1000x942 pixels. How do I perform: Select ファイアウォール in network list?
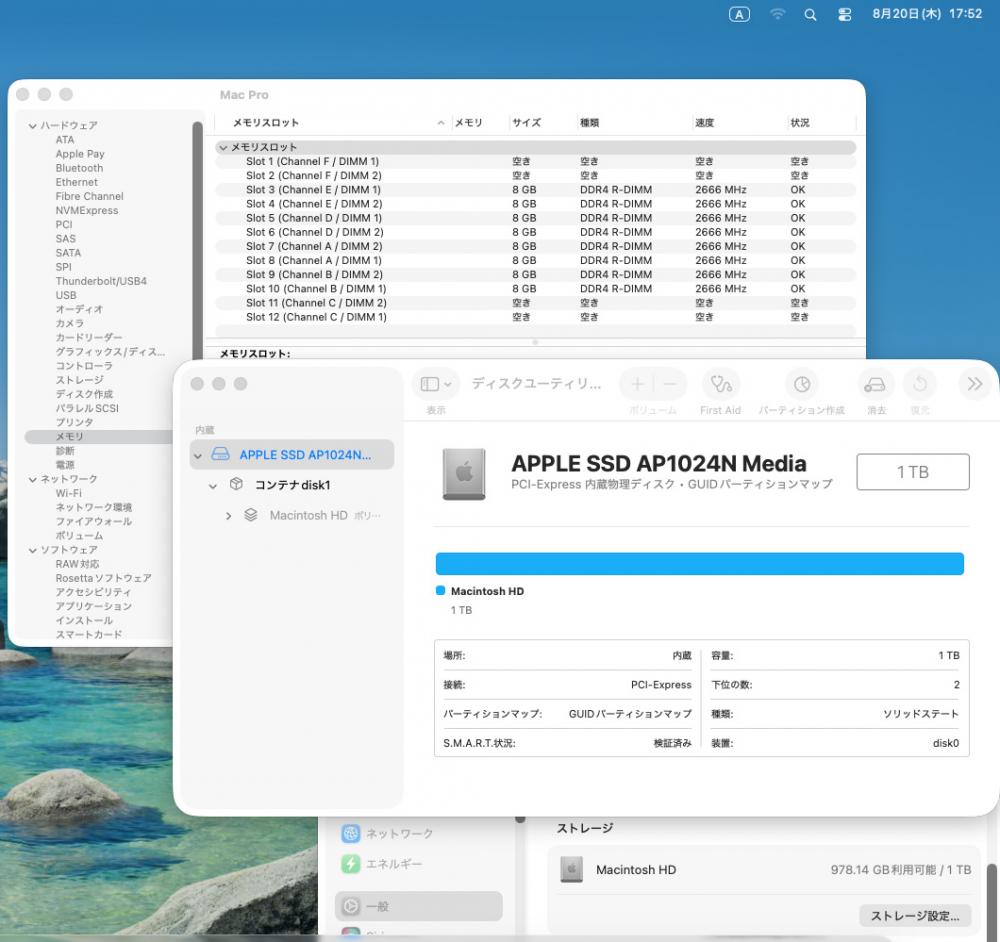click(94, 521)
